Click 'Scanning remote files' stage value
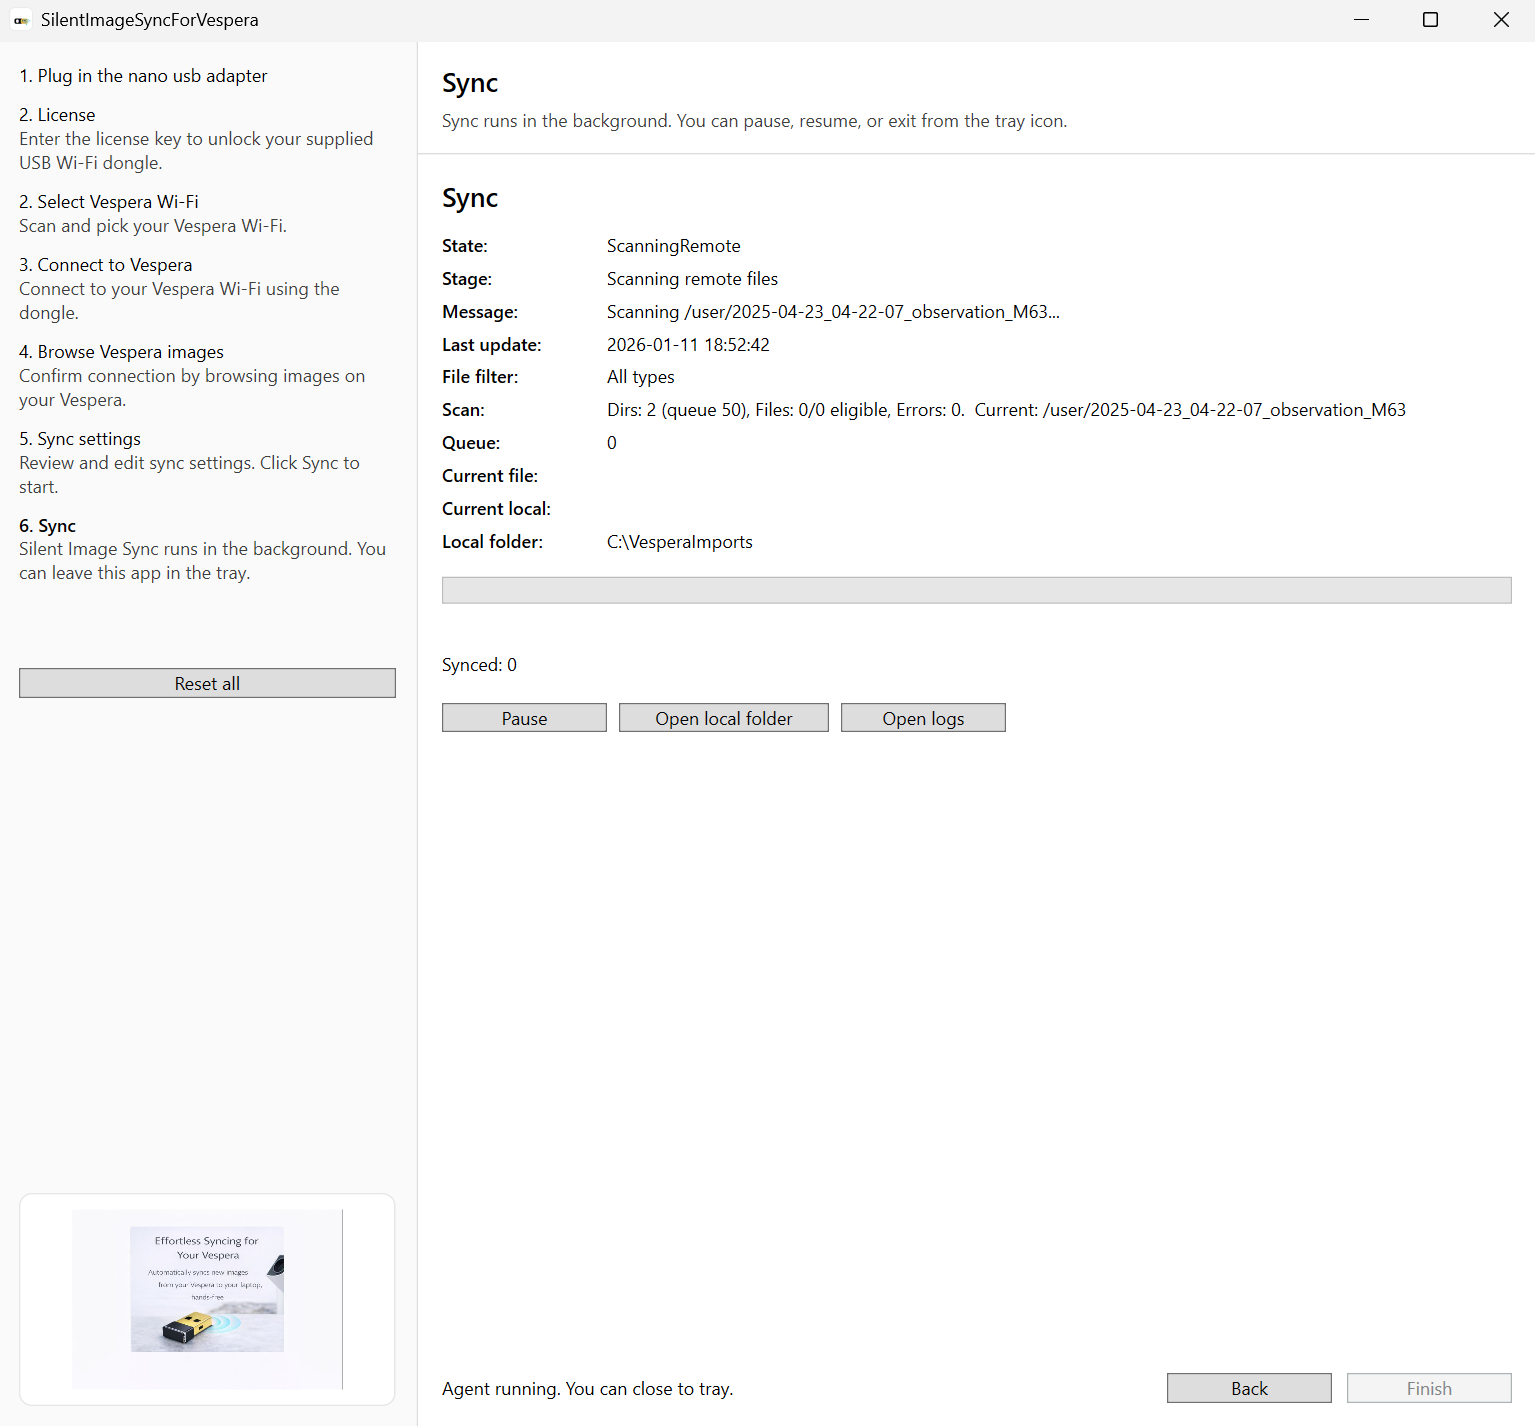Screen dimensions: 1535x1426 (692, 279)
